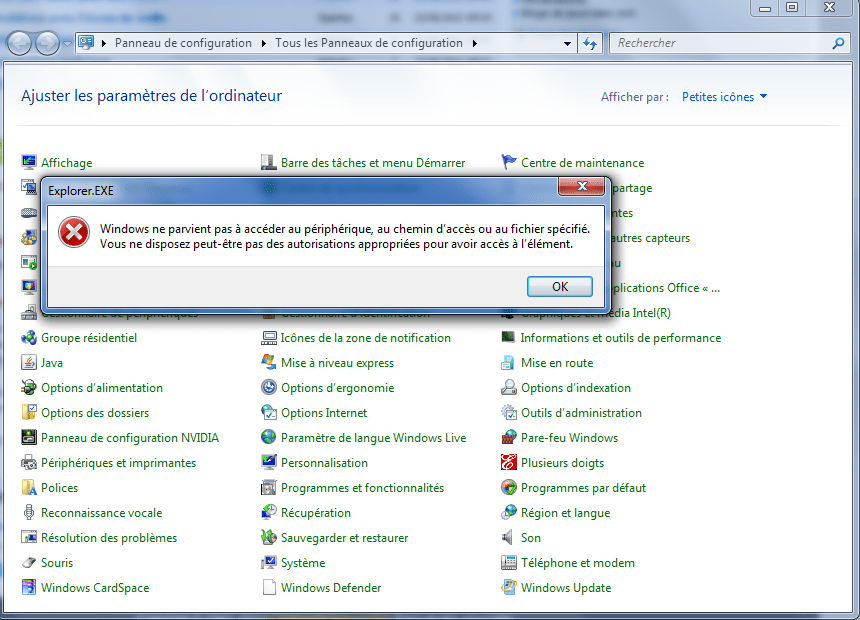Open the Résolution des problèmes icon
860x620 pixels.
(x=29, y=537)
